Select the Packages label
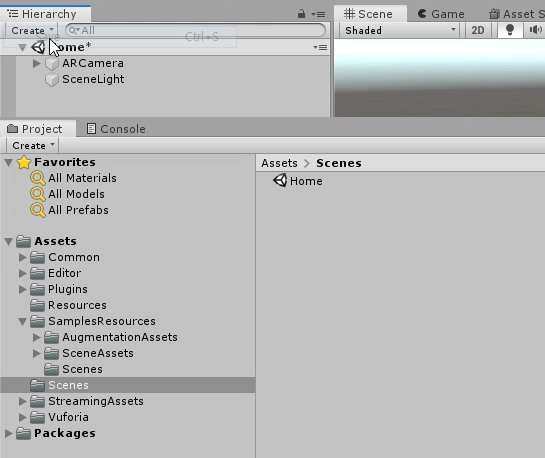Image resolution: width=545 pixels, height=458 pixels. coord(65,433)
